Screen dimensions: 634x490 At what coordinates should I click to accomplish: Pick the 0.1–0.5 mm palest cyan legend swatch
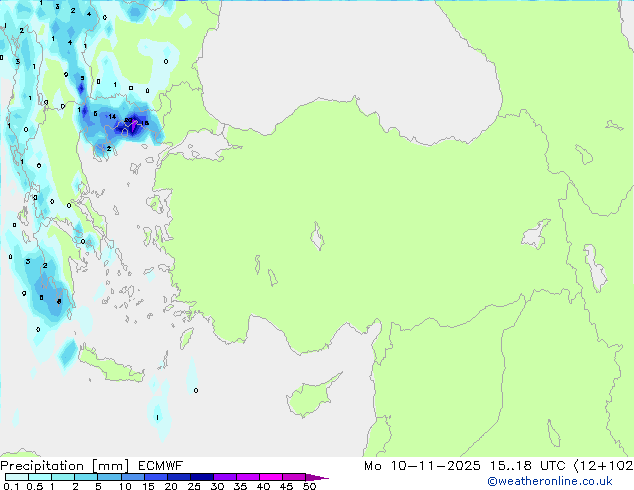[17, 477]
